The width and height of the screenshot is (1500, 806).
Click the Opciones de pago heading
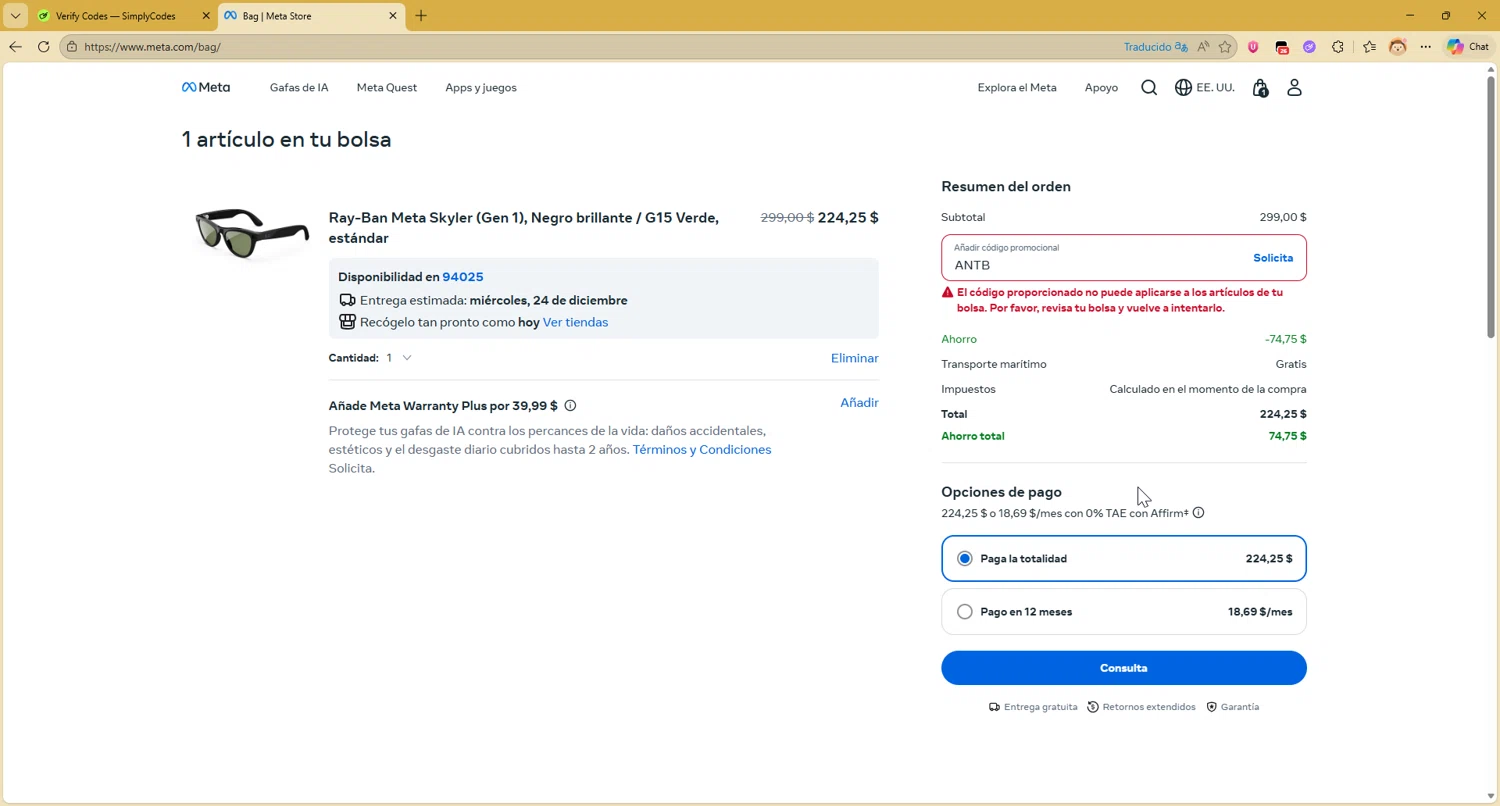(1001, 492)
